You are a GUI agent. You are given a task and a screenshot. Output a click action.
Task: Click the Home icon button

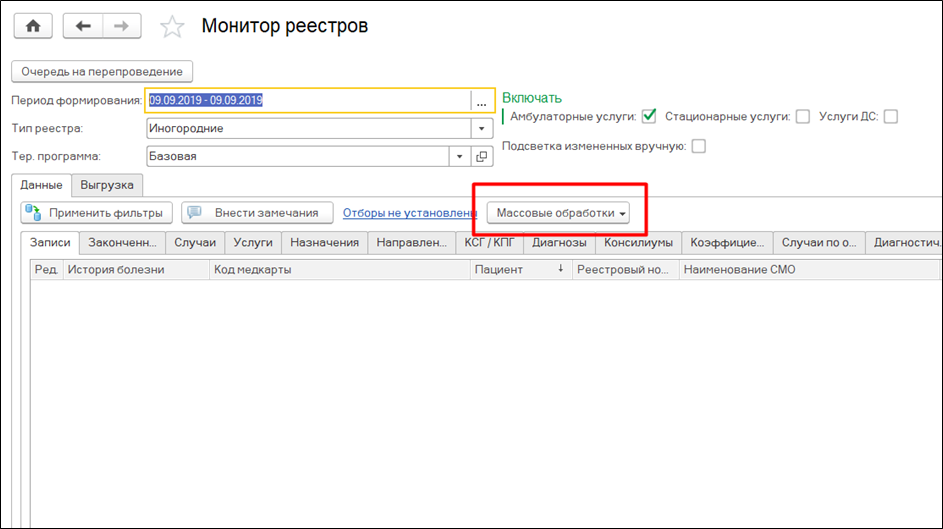(x=32, y=26)
